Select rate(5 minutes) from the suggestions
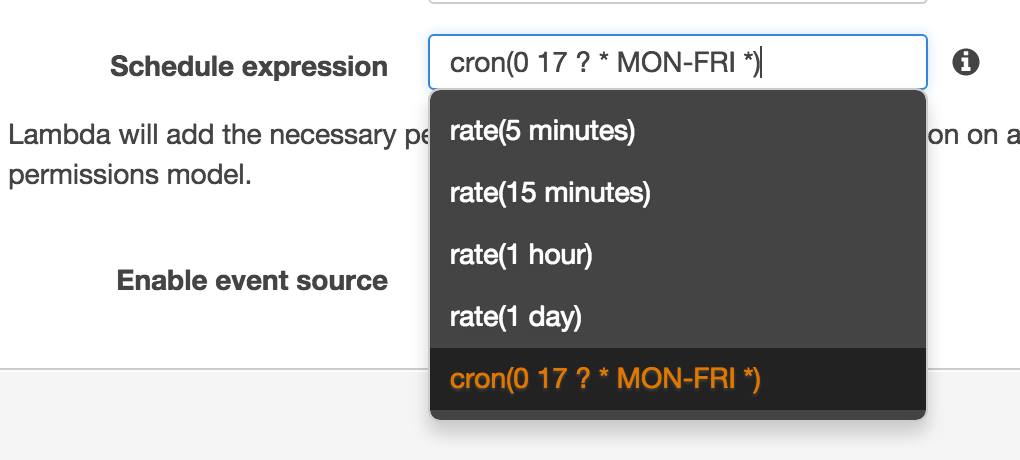The image size is (1020, 460). pos(678,131)
